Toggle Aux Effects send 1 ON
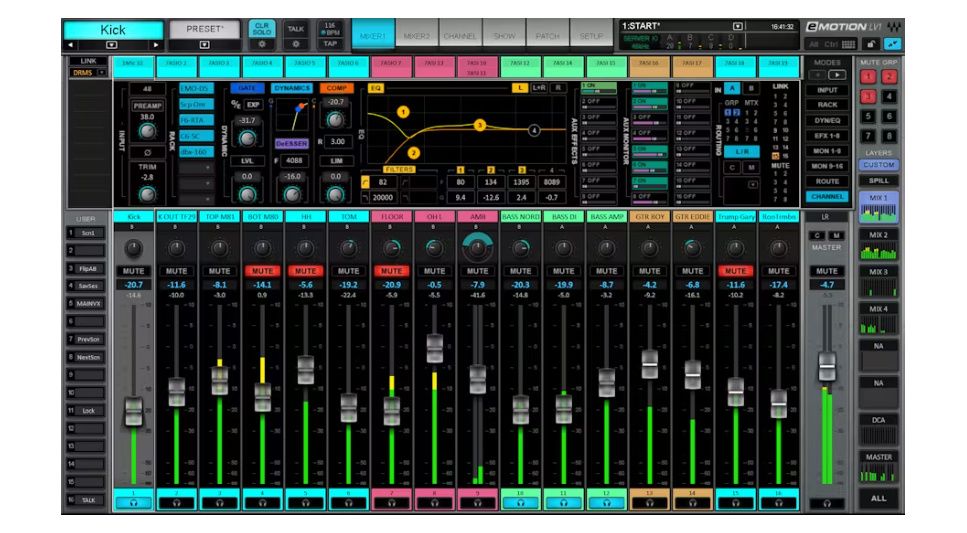 [x=598, y=88]
